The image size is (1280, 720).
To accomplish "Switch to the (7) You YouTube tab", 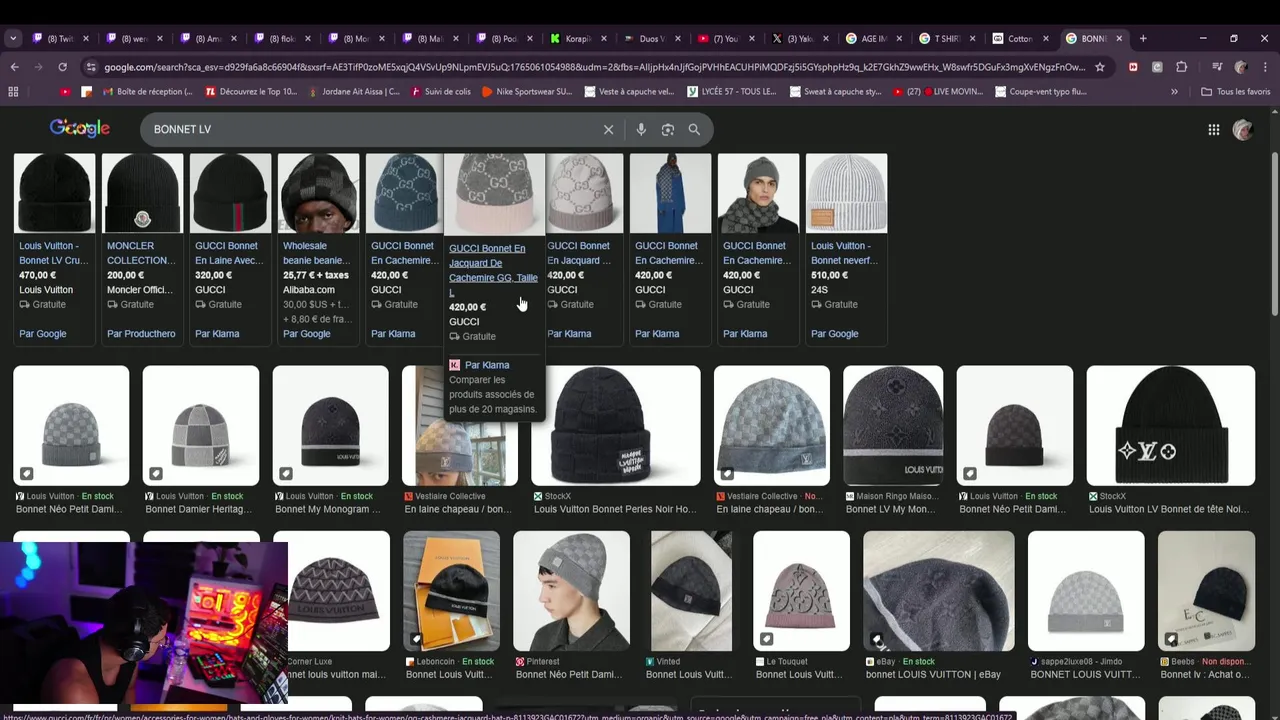I will (724, 38).
